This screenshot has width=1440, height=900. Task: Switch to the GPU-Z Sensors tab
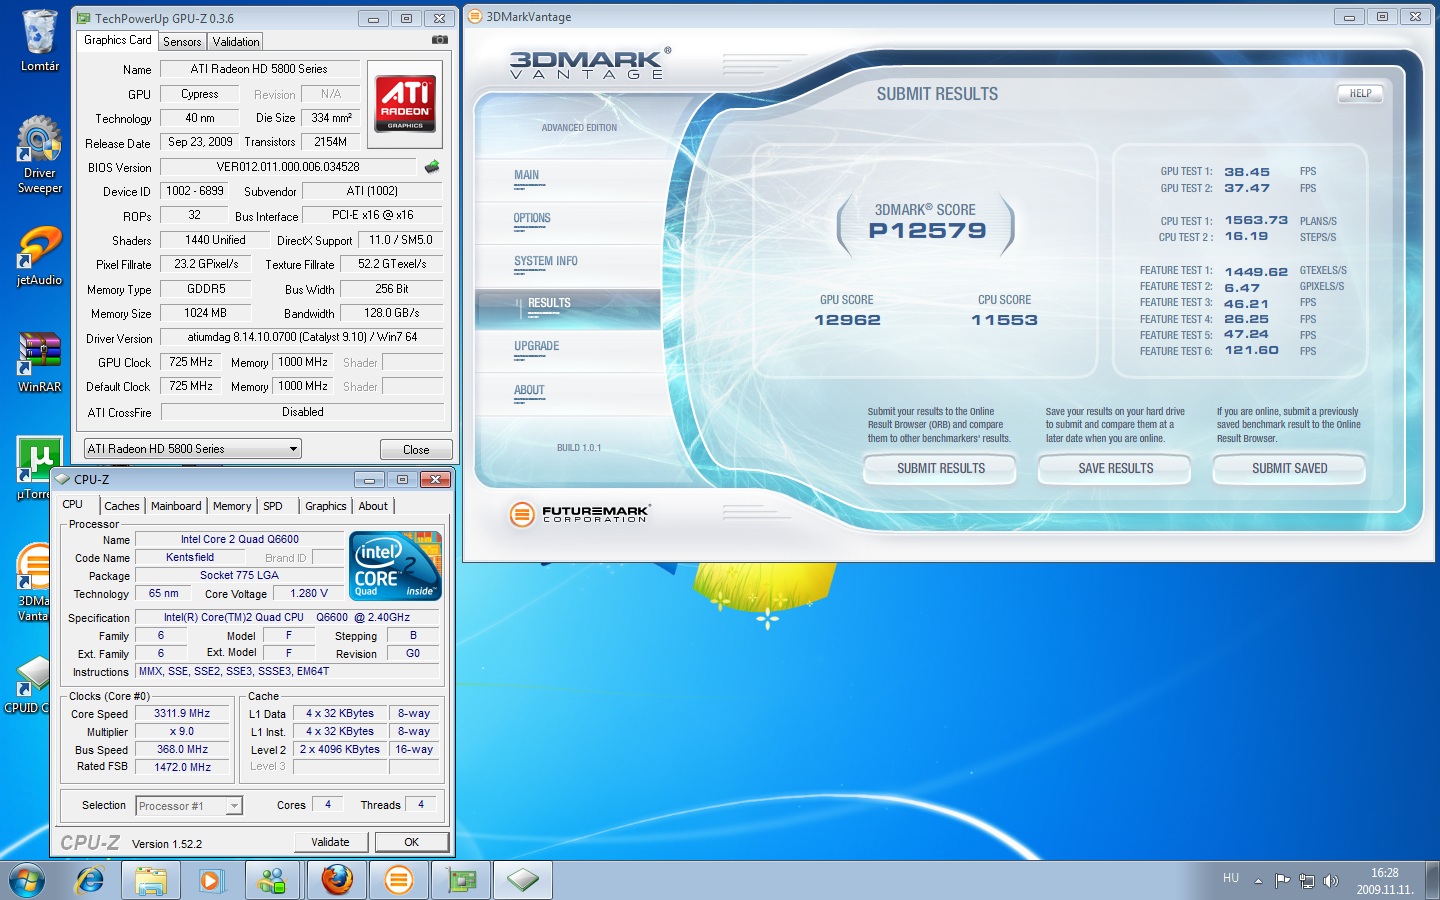[x=182, y=42]
